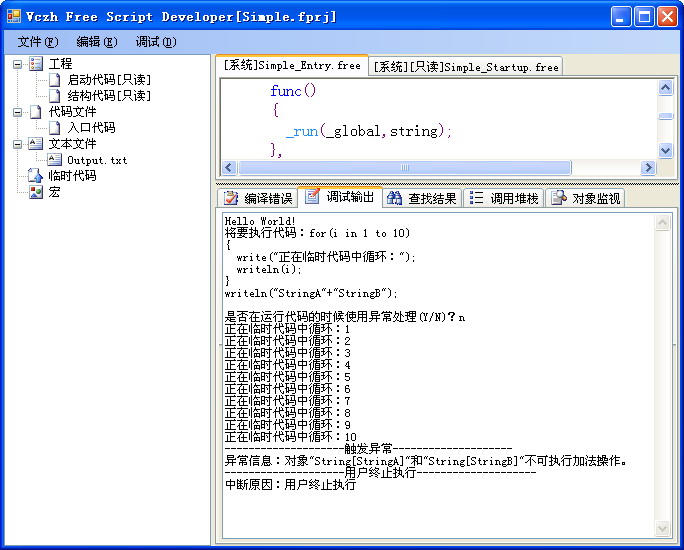Click the 启动代码[只读] file icon
This screenshot has width=684, height=550.
55,80
